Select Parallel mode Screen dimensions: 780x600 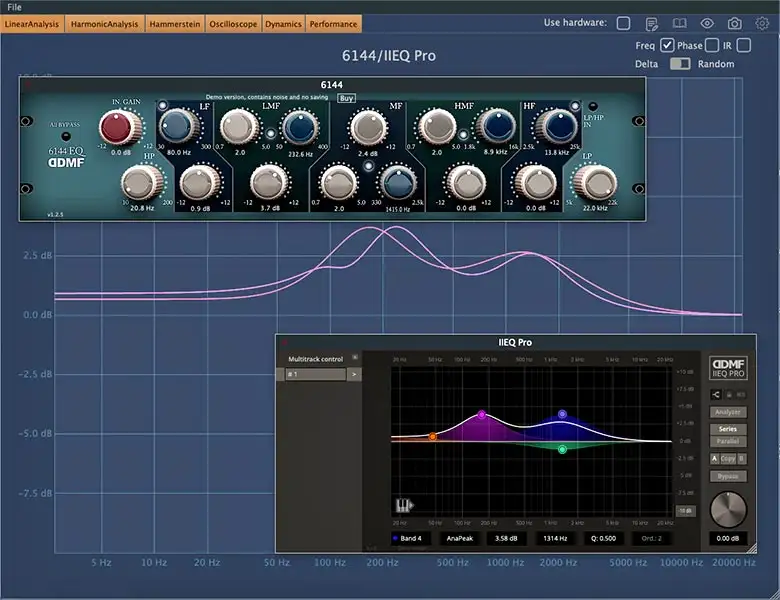(728, 441)
